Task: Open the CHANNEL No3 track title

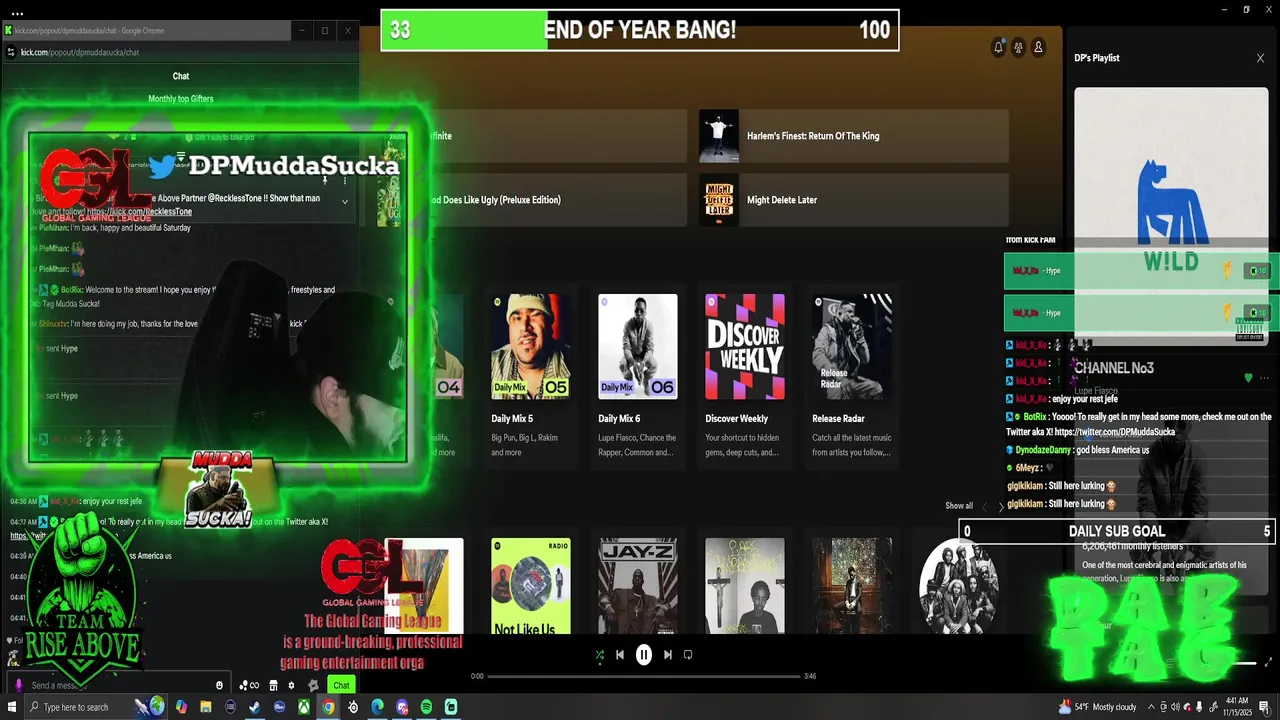Action: coord(1114,368)
